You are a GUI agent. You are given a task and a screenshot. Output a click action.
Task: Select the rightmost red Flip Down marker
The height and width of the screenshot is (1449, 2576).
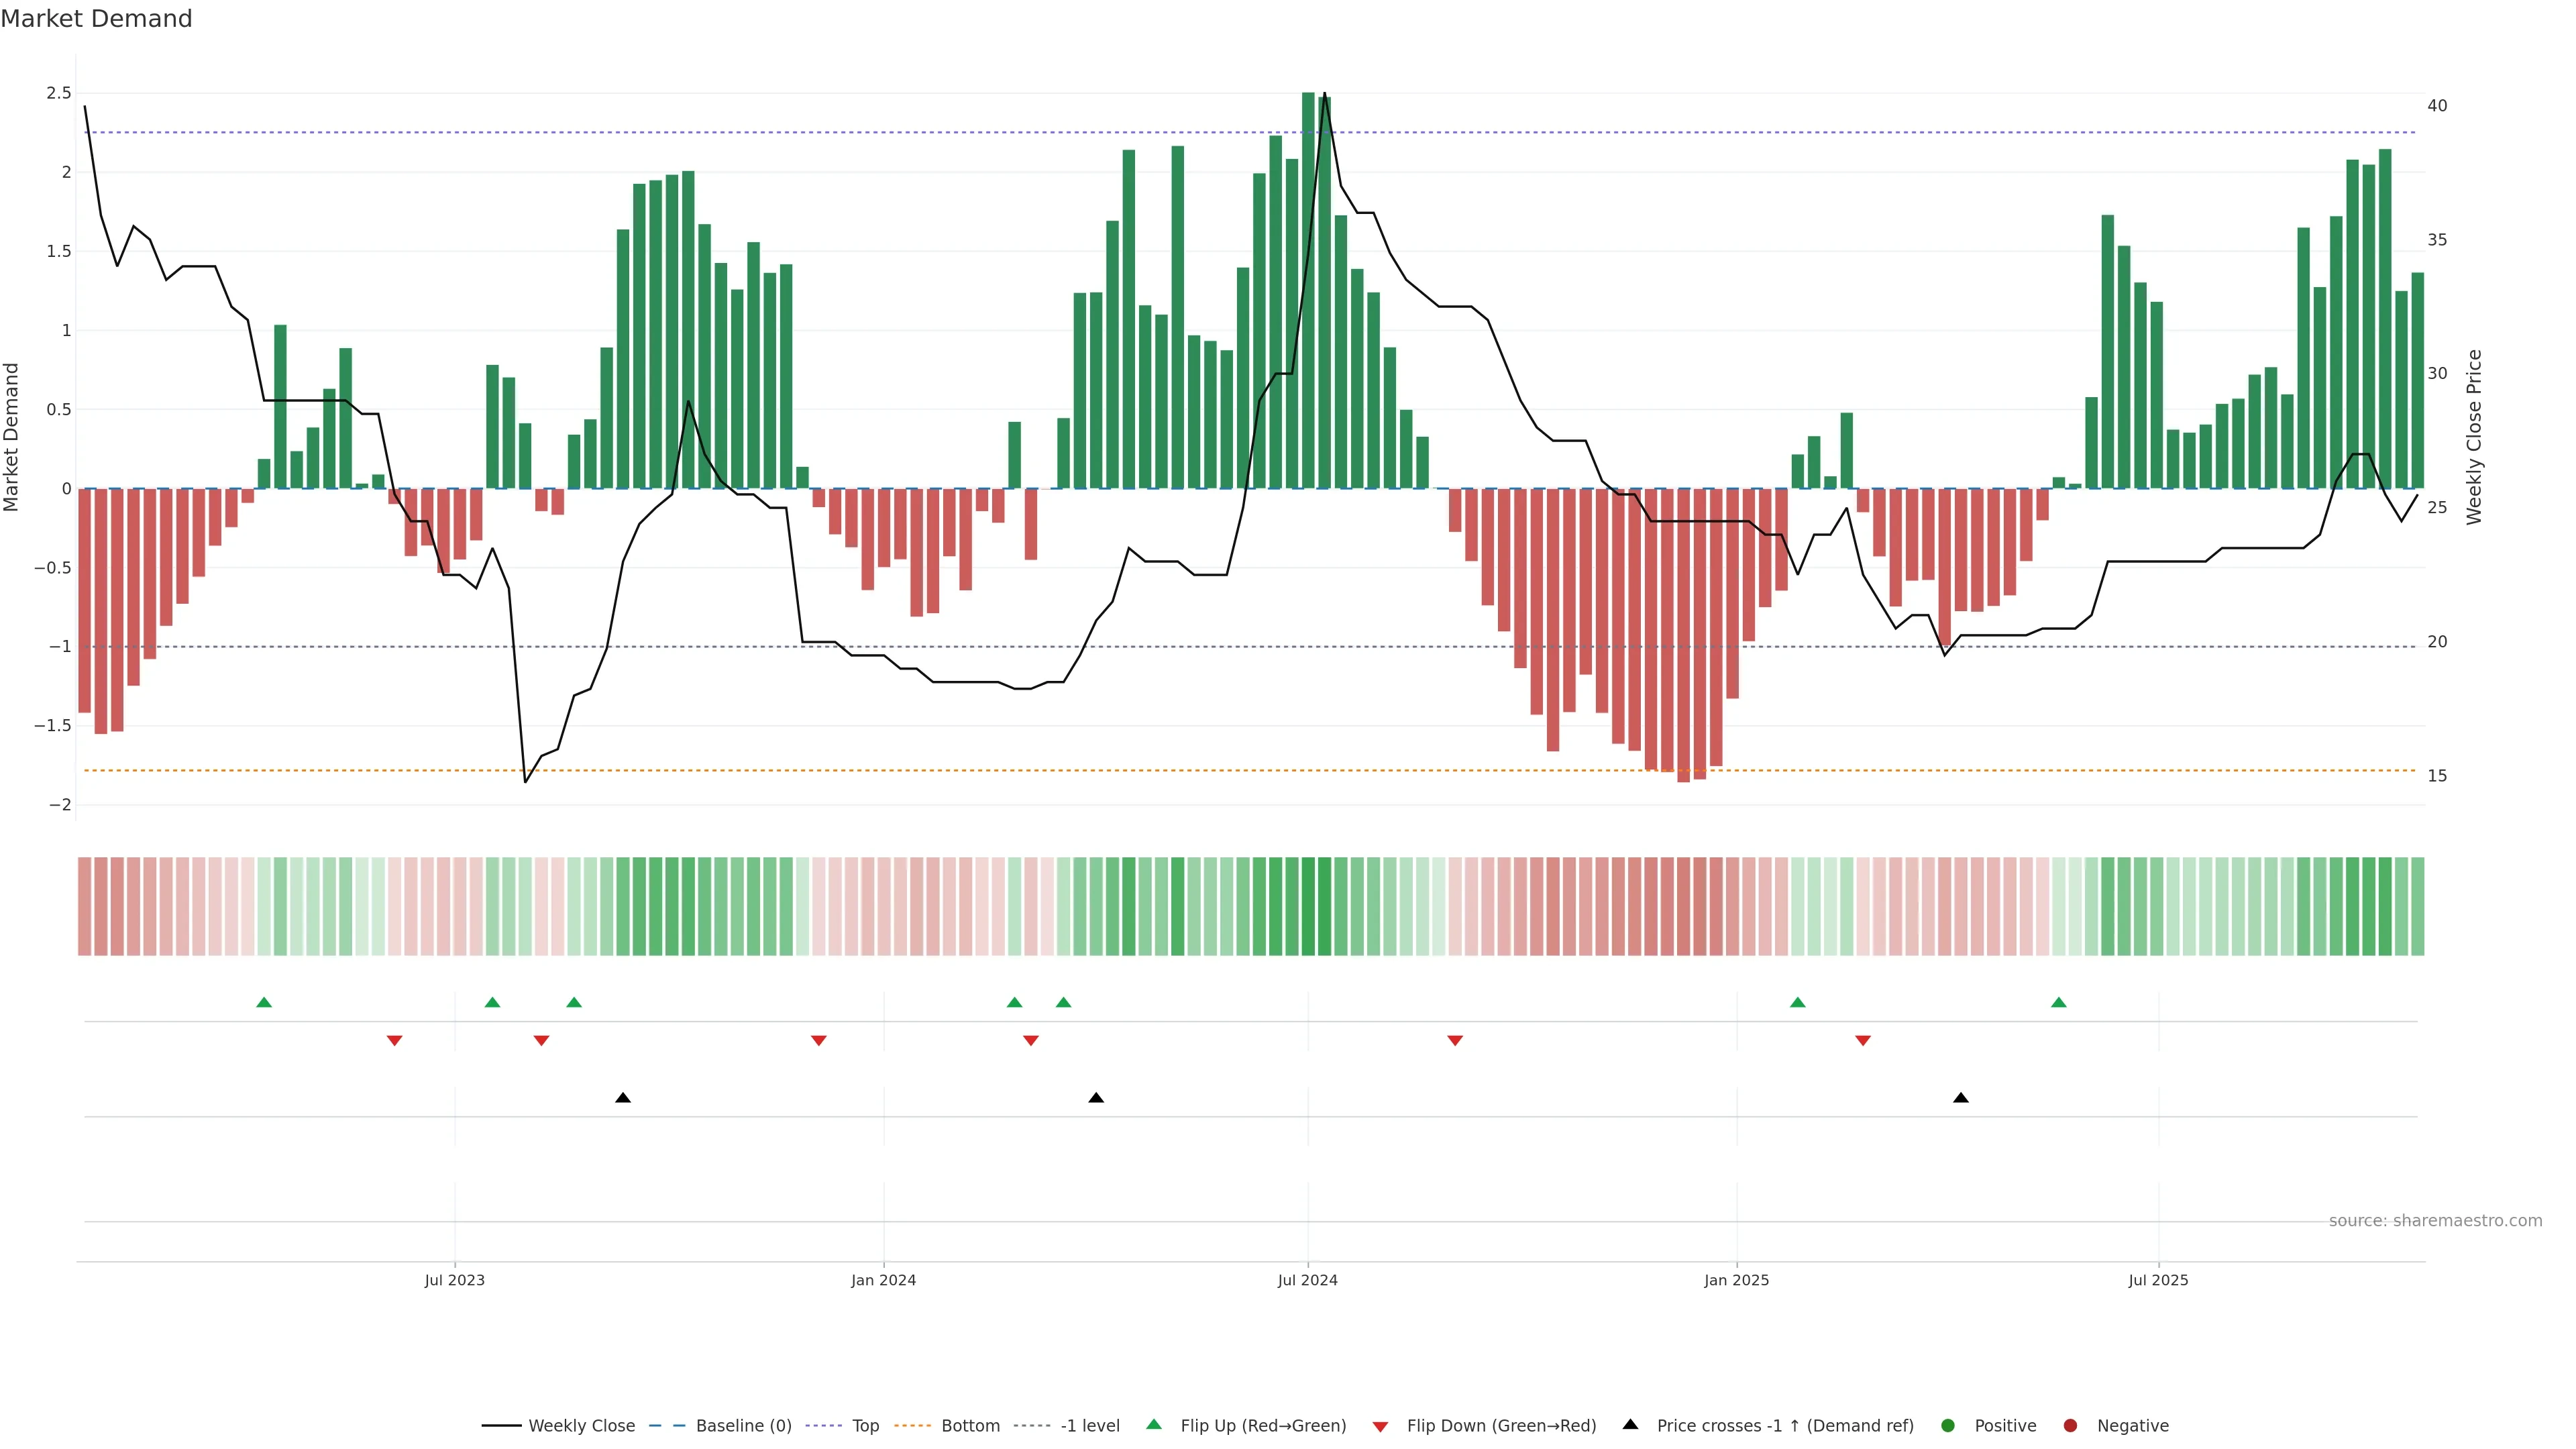click(x=1862, y=1041)
